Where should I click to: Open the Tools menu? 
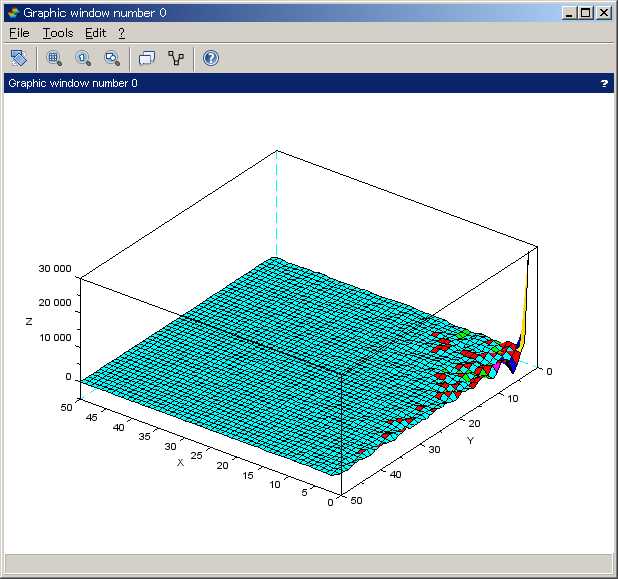[58, 33]
